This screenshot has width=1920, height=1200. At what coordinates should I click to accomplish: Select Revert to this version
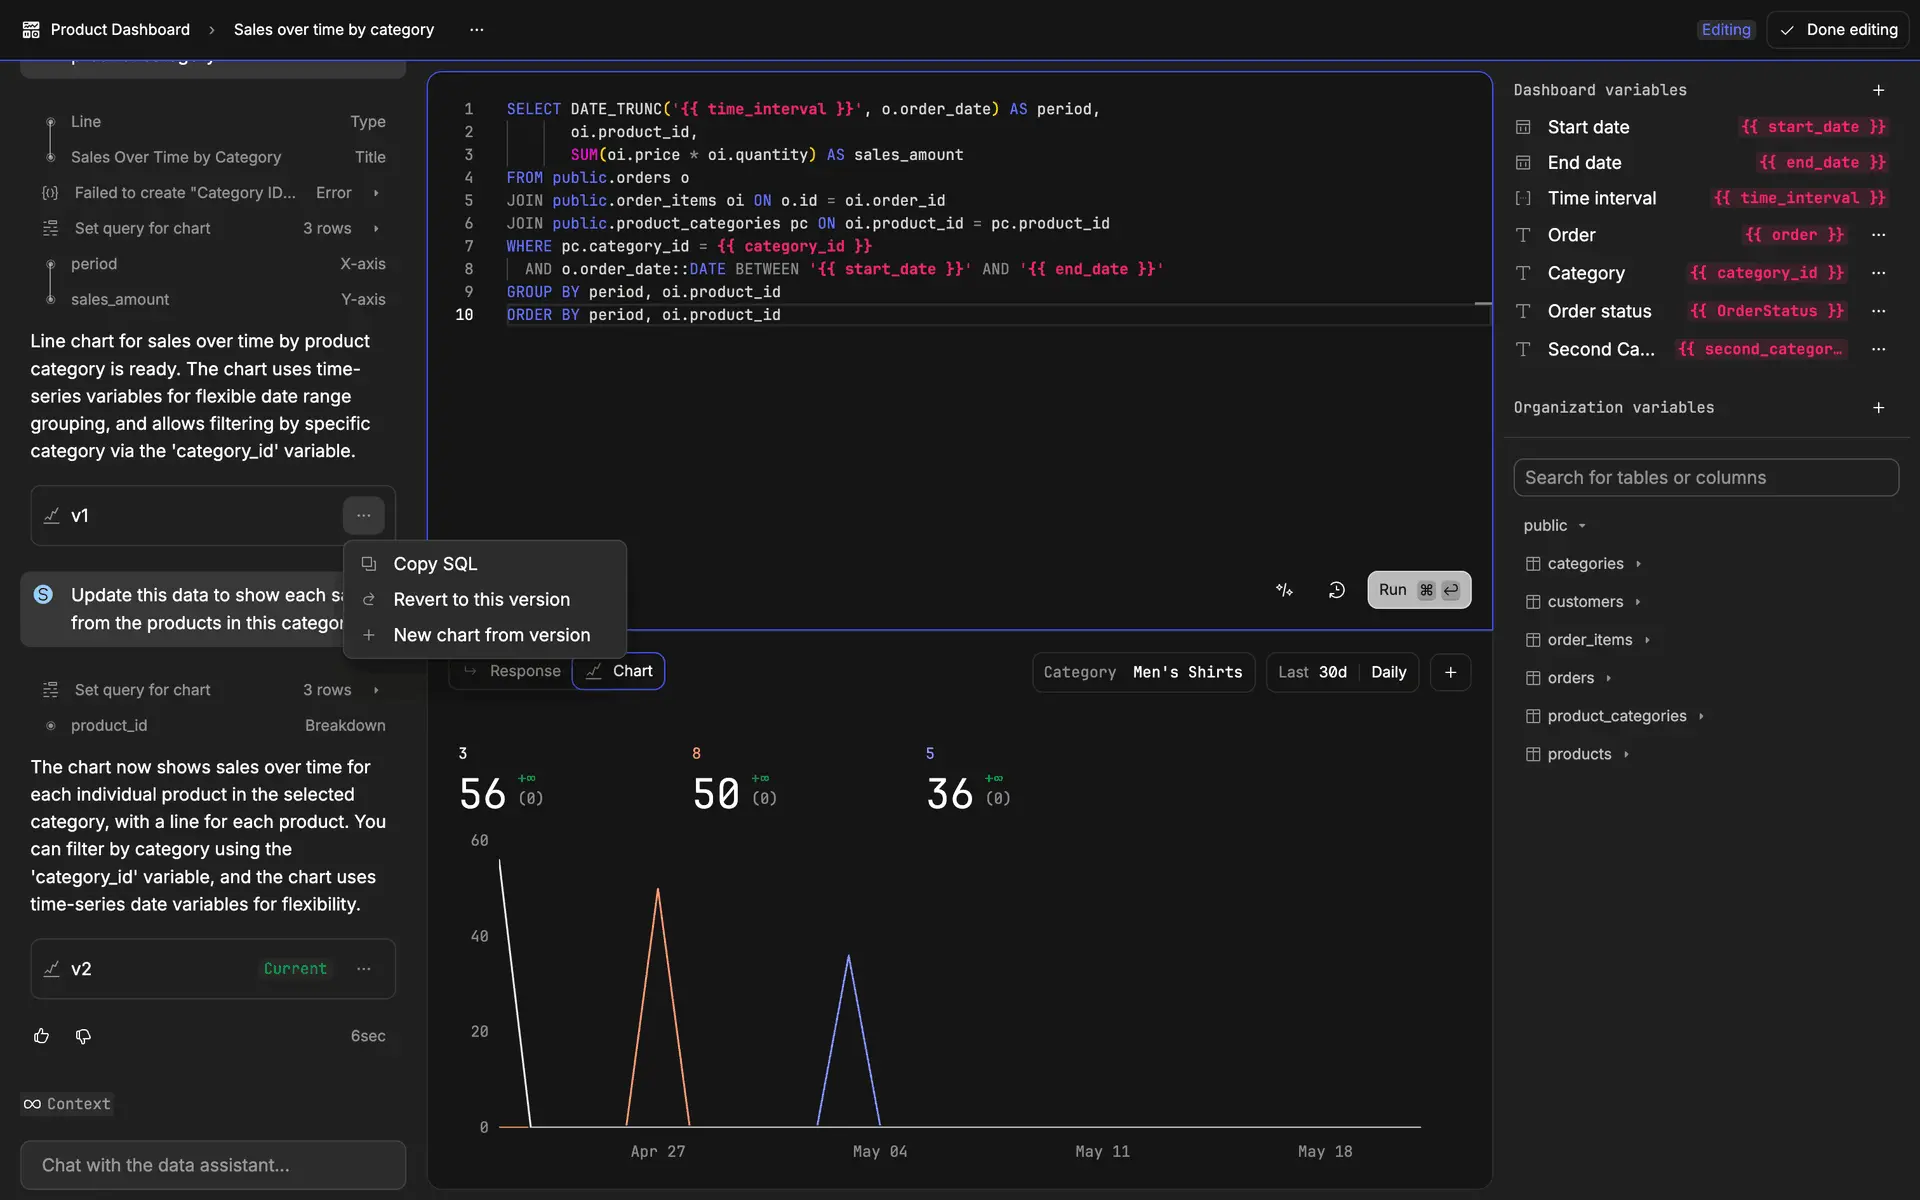pyautogui.click(x=481, y=600)
